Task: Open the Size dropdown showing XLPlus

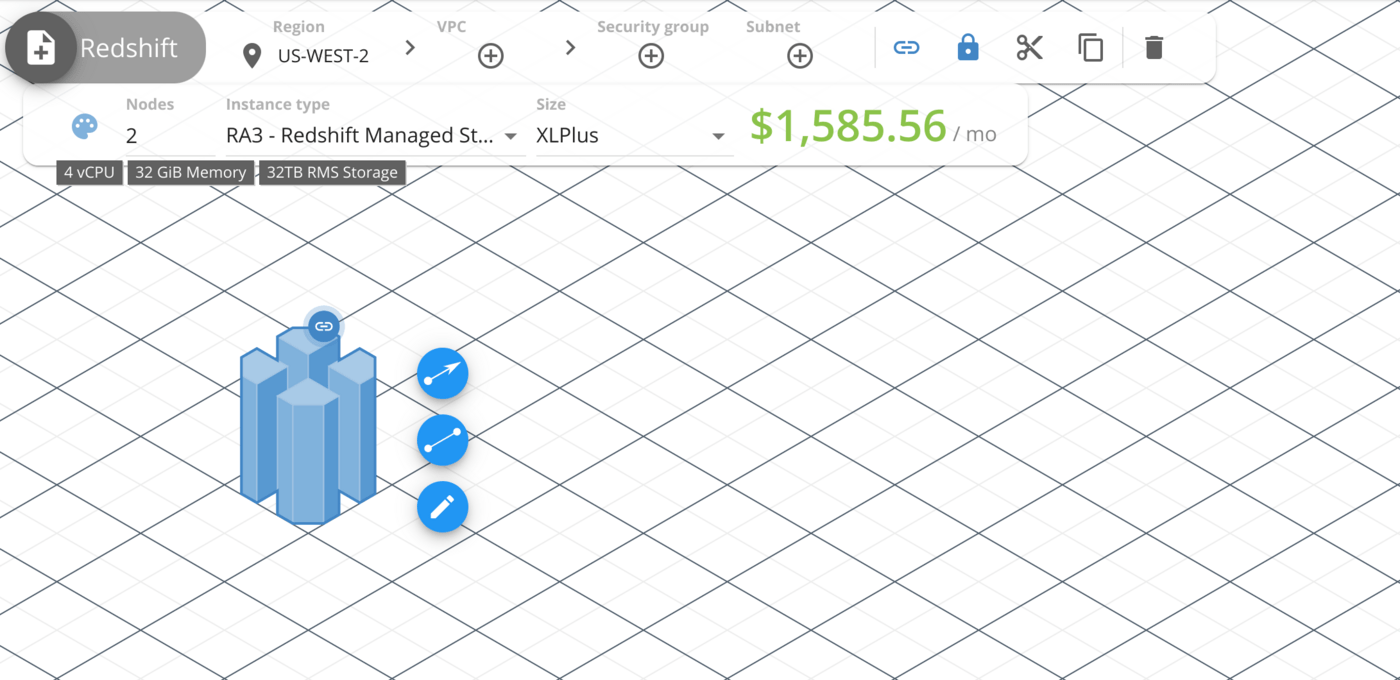Action: [x=634, y=136]
